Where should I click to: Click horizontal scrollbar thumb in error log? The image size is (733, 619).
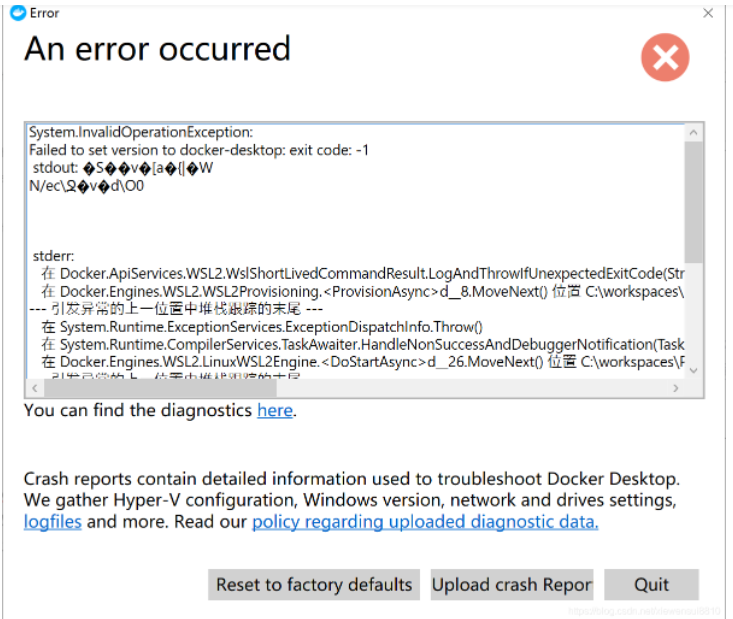pos(160,388)
